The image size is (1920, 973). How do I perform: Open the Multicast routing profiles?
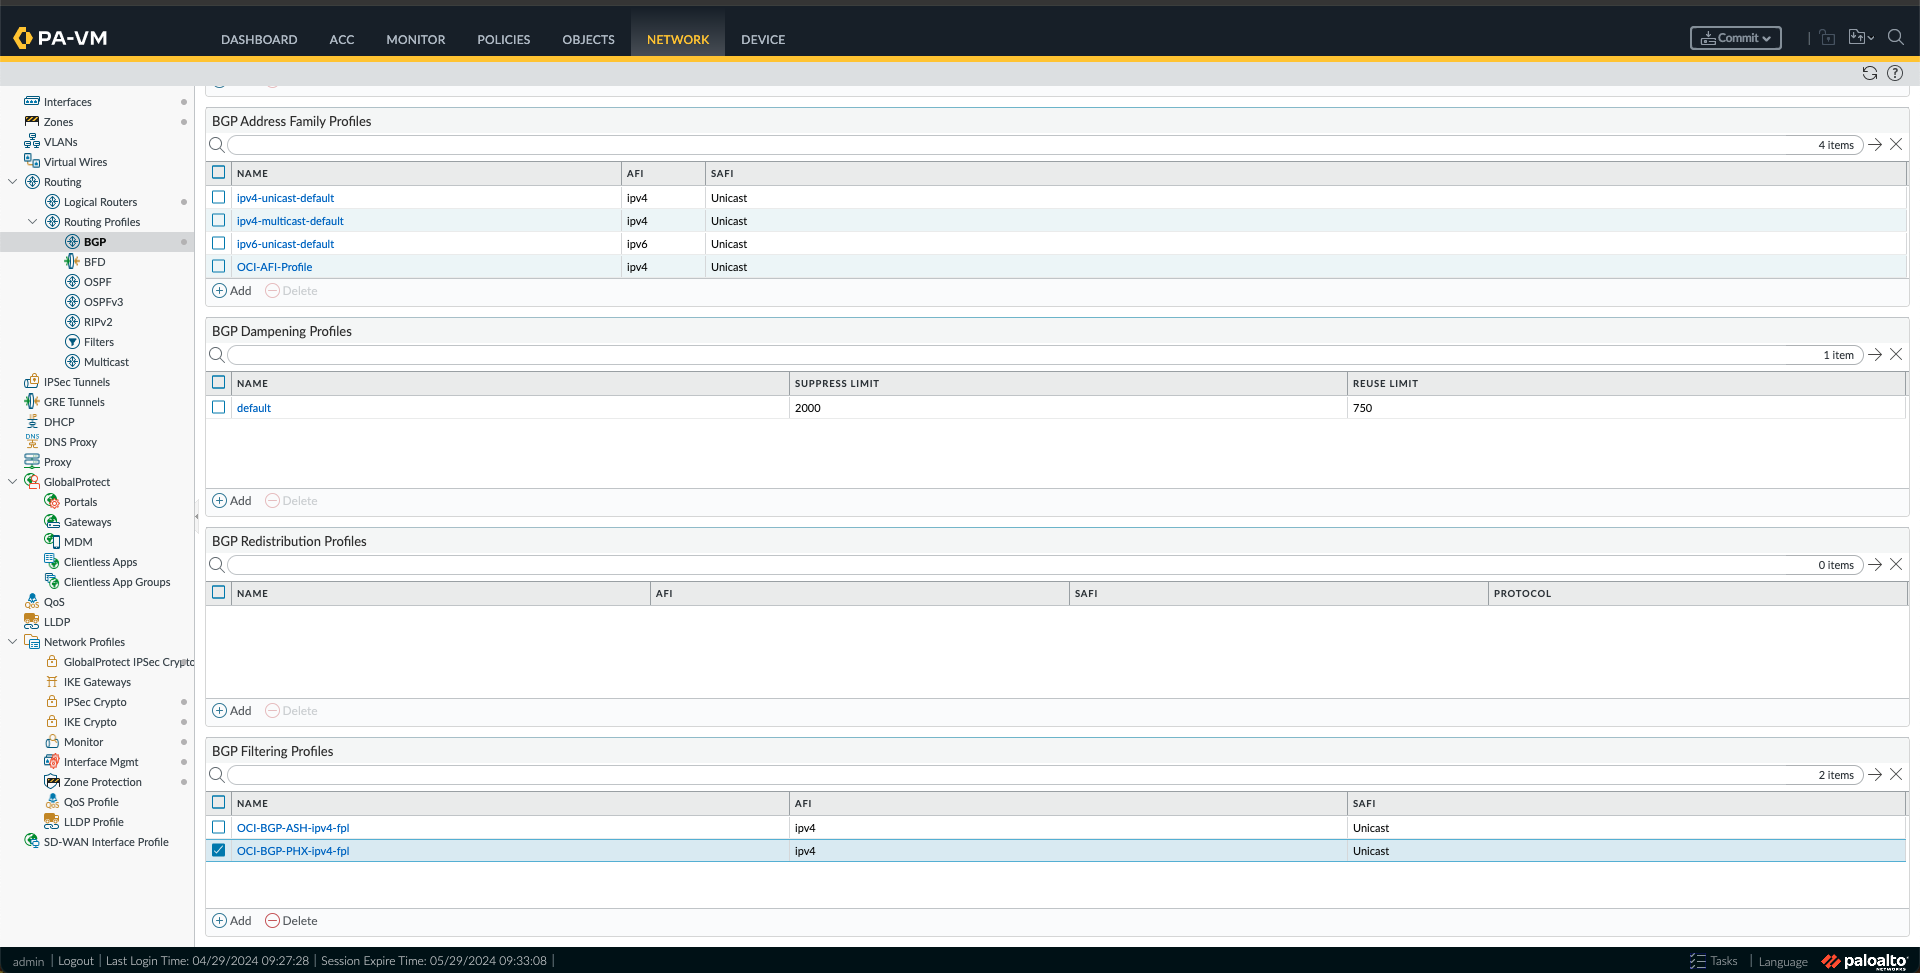pos(104,361)
